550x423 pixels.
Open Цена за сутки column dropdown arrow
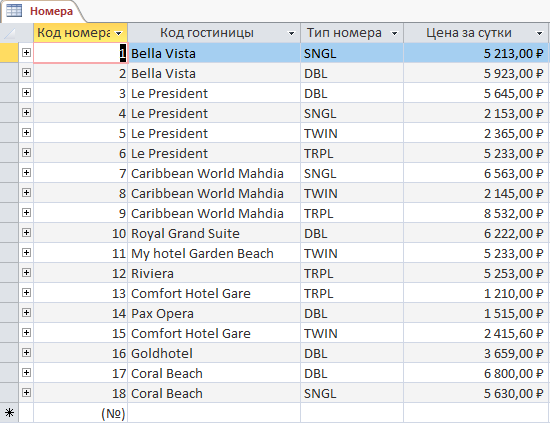tap(539, 33)
